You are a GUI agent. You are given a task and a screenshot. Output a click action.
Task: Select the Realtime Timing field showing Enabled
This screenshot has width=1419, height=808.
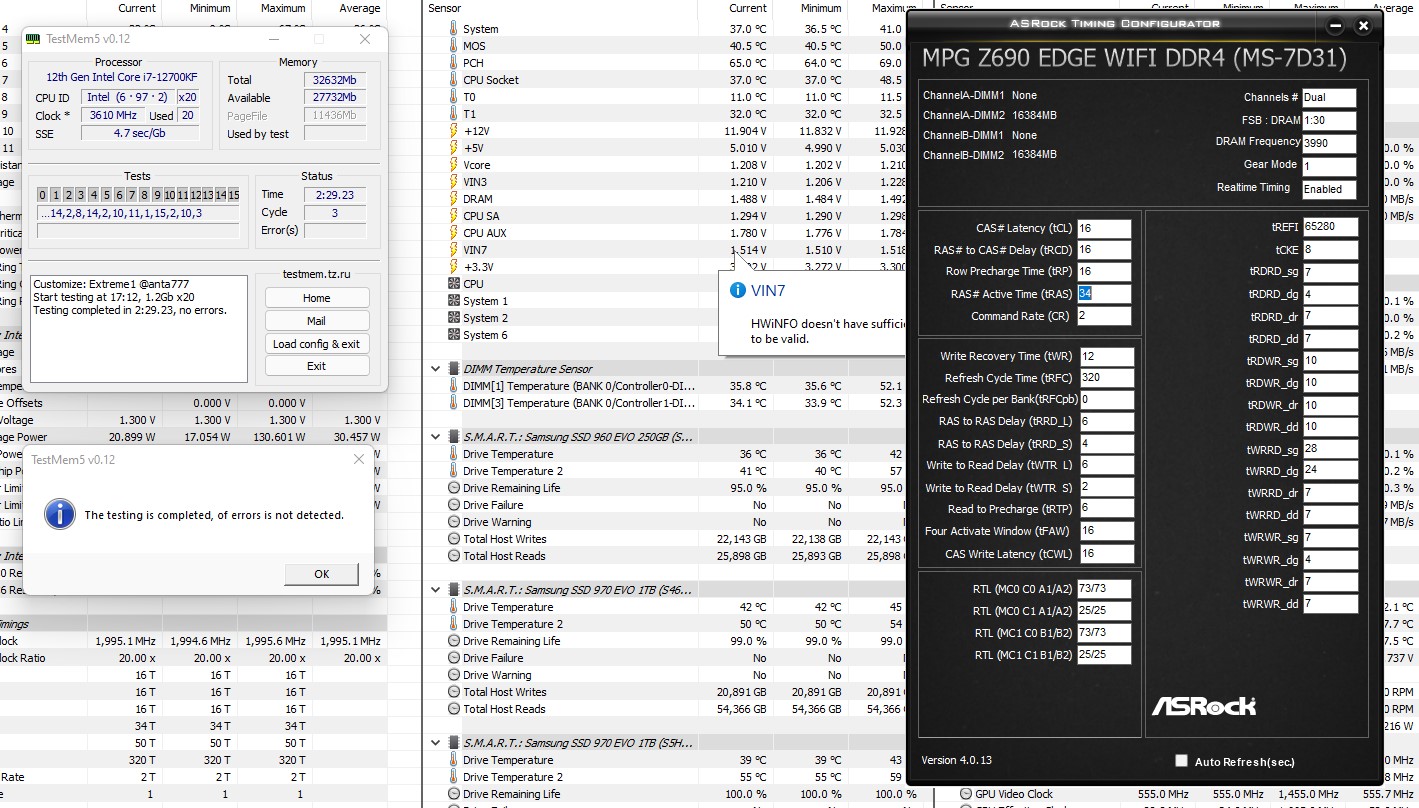[x=1329, y=189]
